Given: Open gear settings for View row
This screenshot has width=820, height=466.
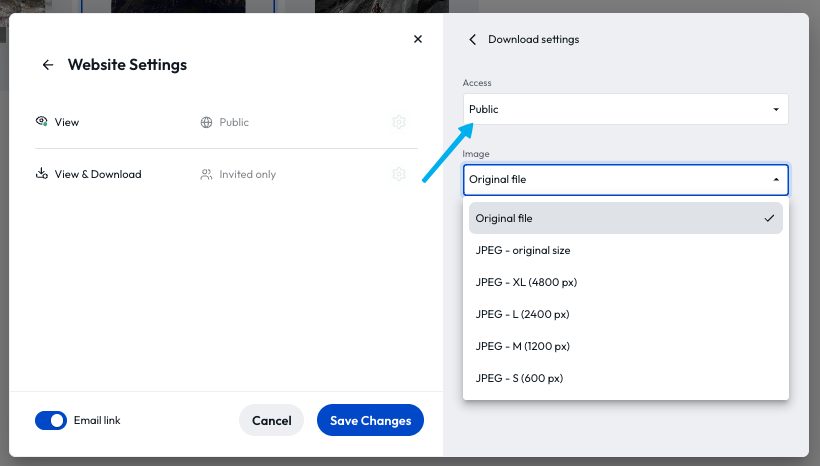Looking at the screenshot, I should click(399, 122).
